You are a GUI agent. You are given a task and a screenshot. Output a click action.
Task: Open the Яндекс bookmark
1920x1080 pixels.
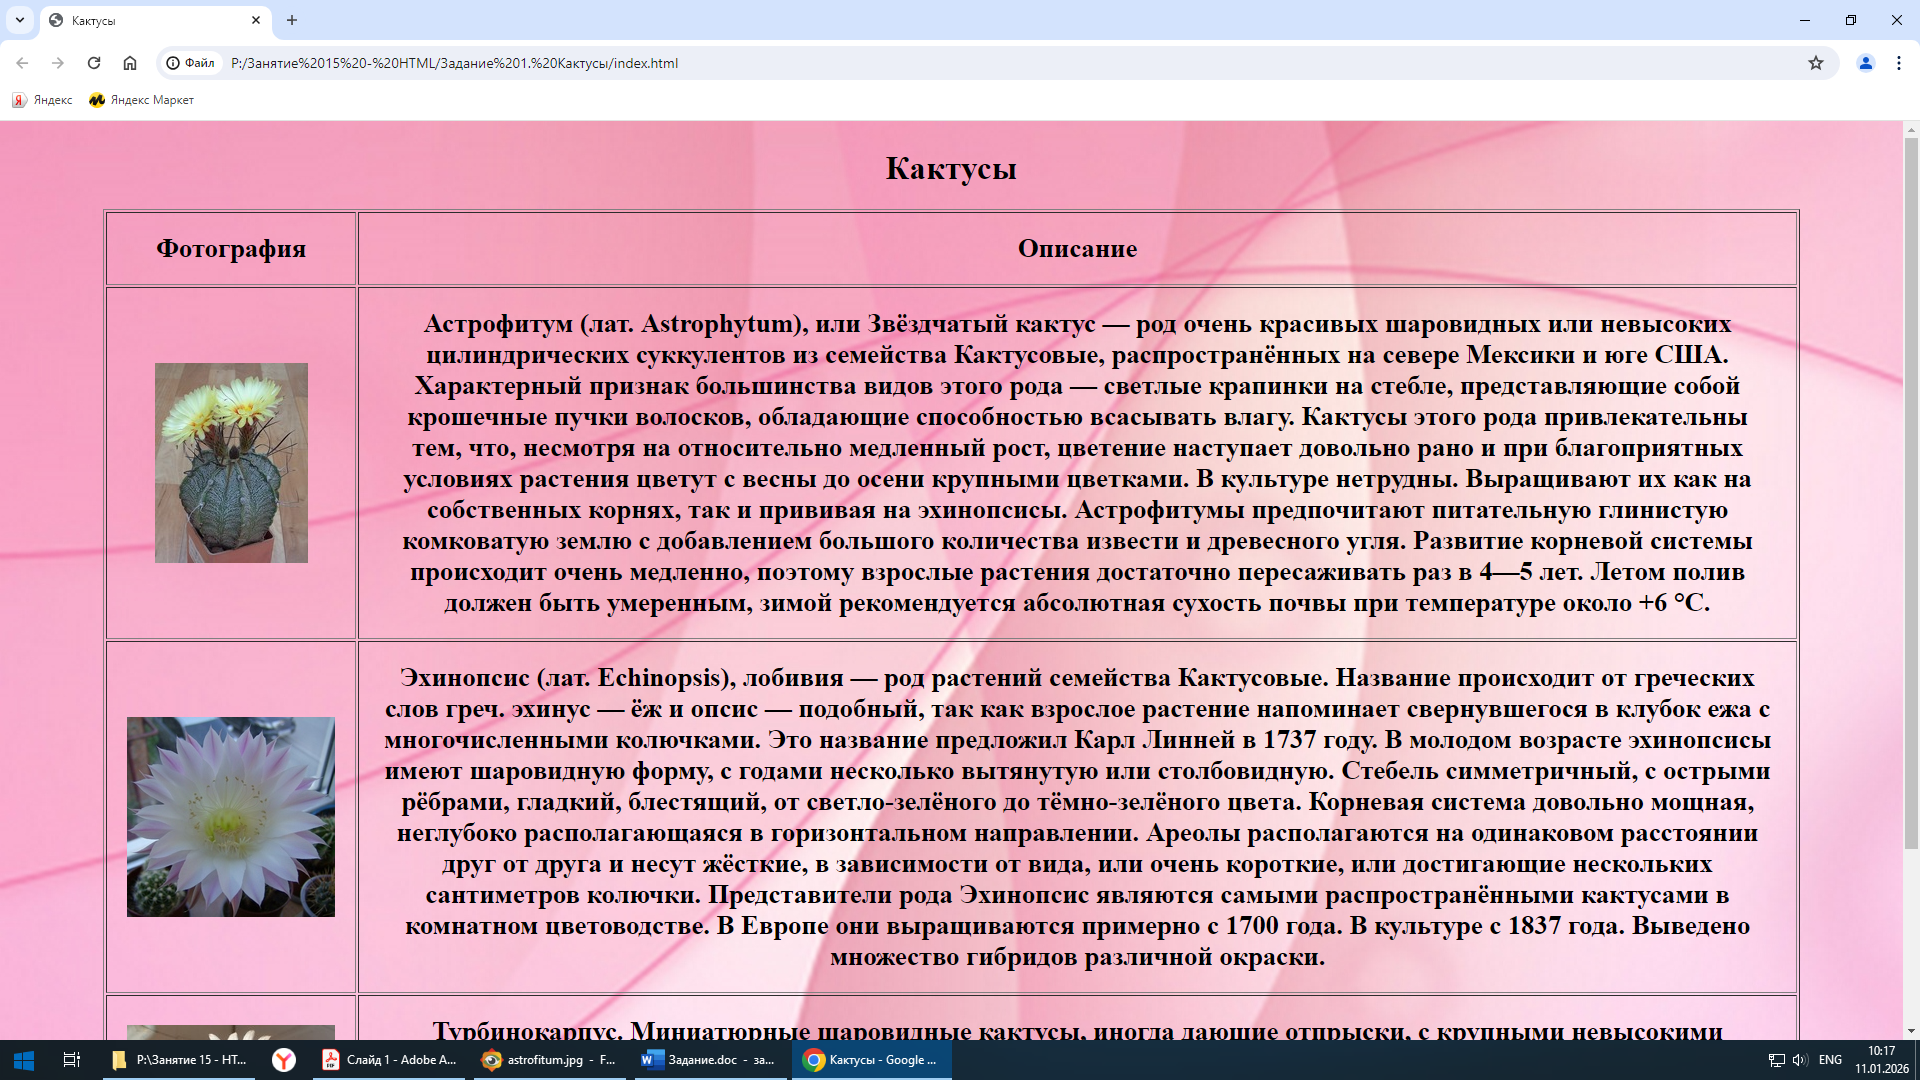pos(42,100)
